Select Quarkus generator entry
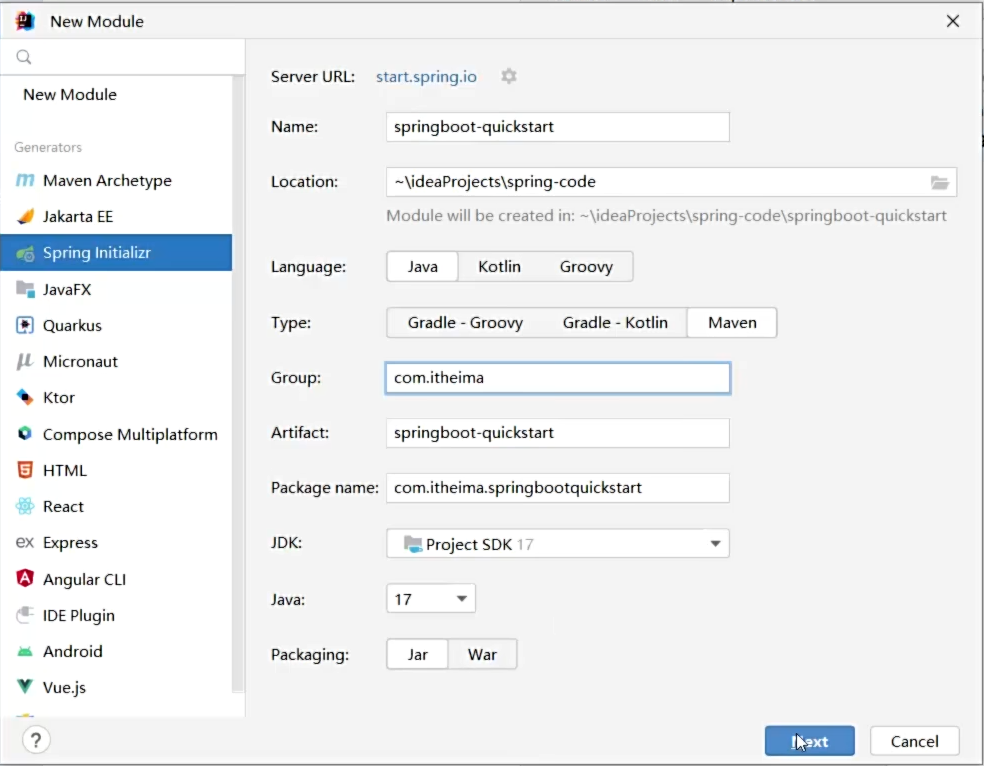 tap(116, 326)
